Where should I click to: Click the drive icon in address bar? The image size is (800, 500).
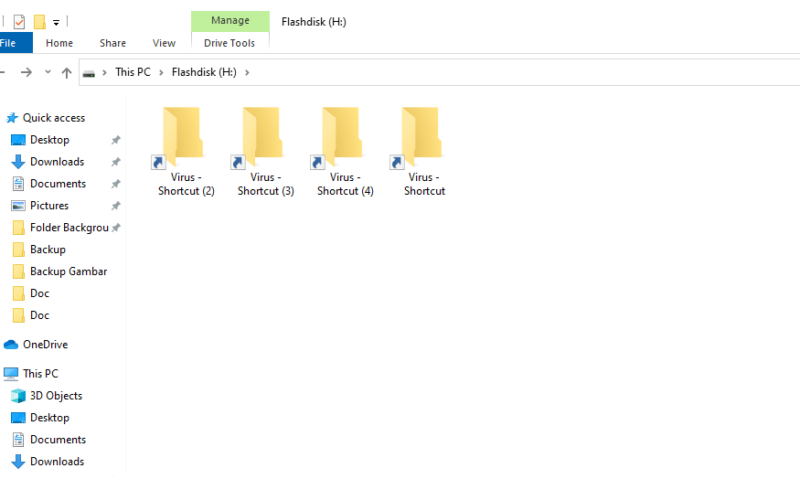89,73
